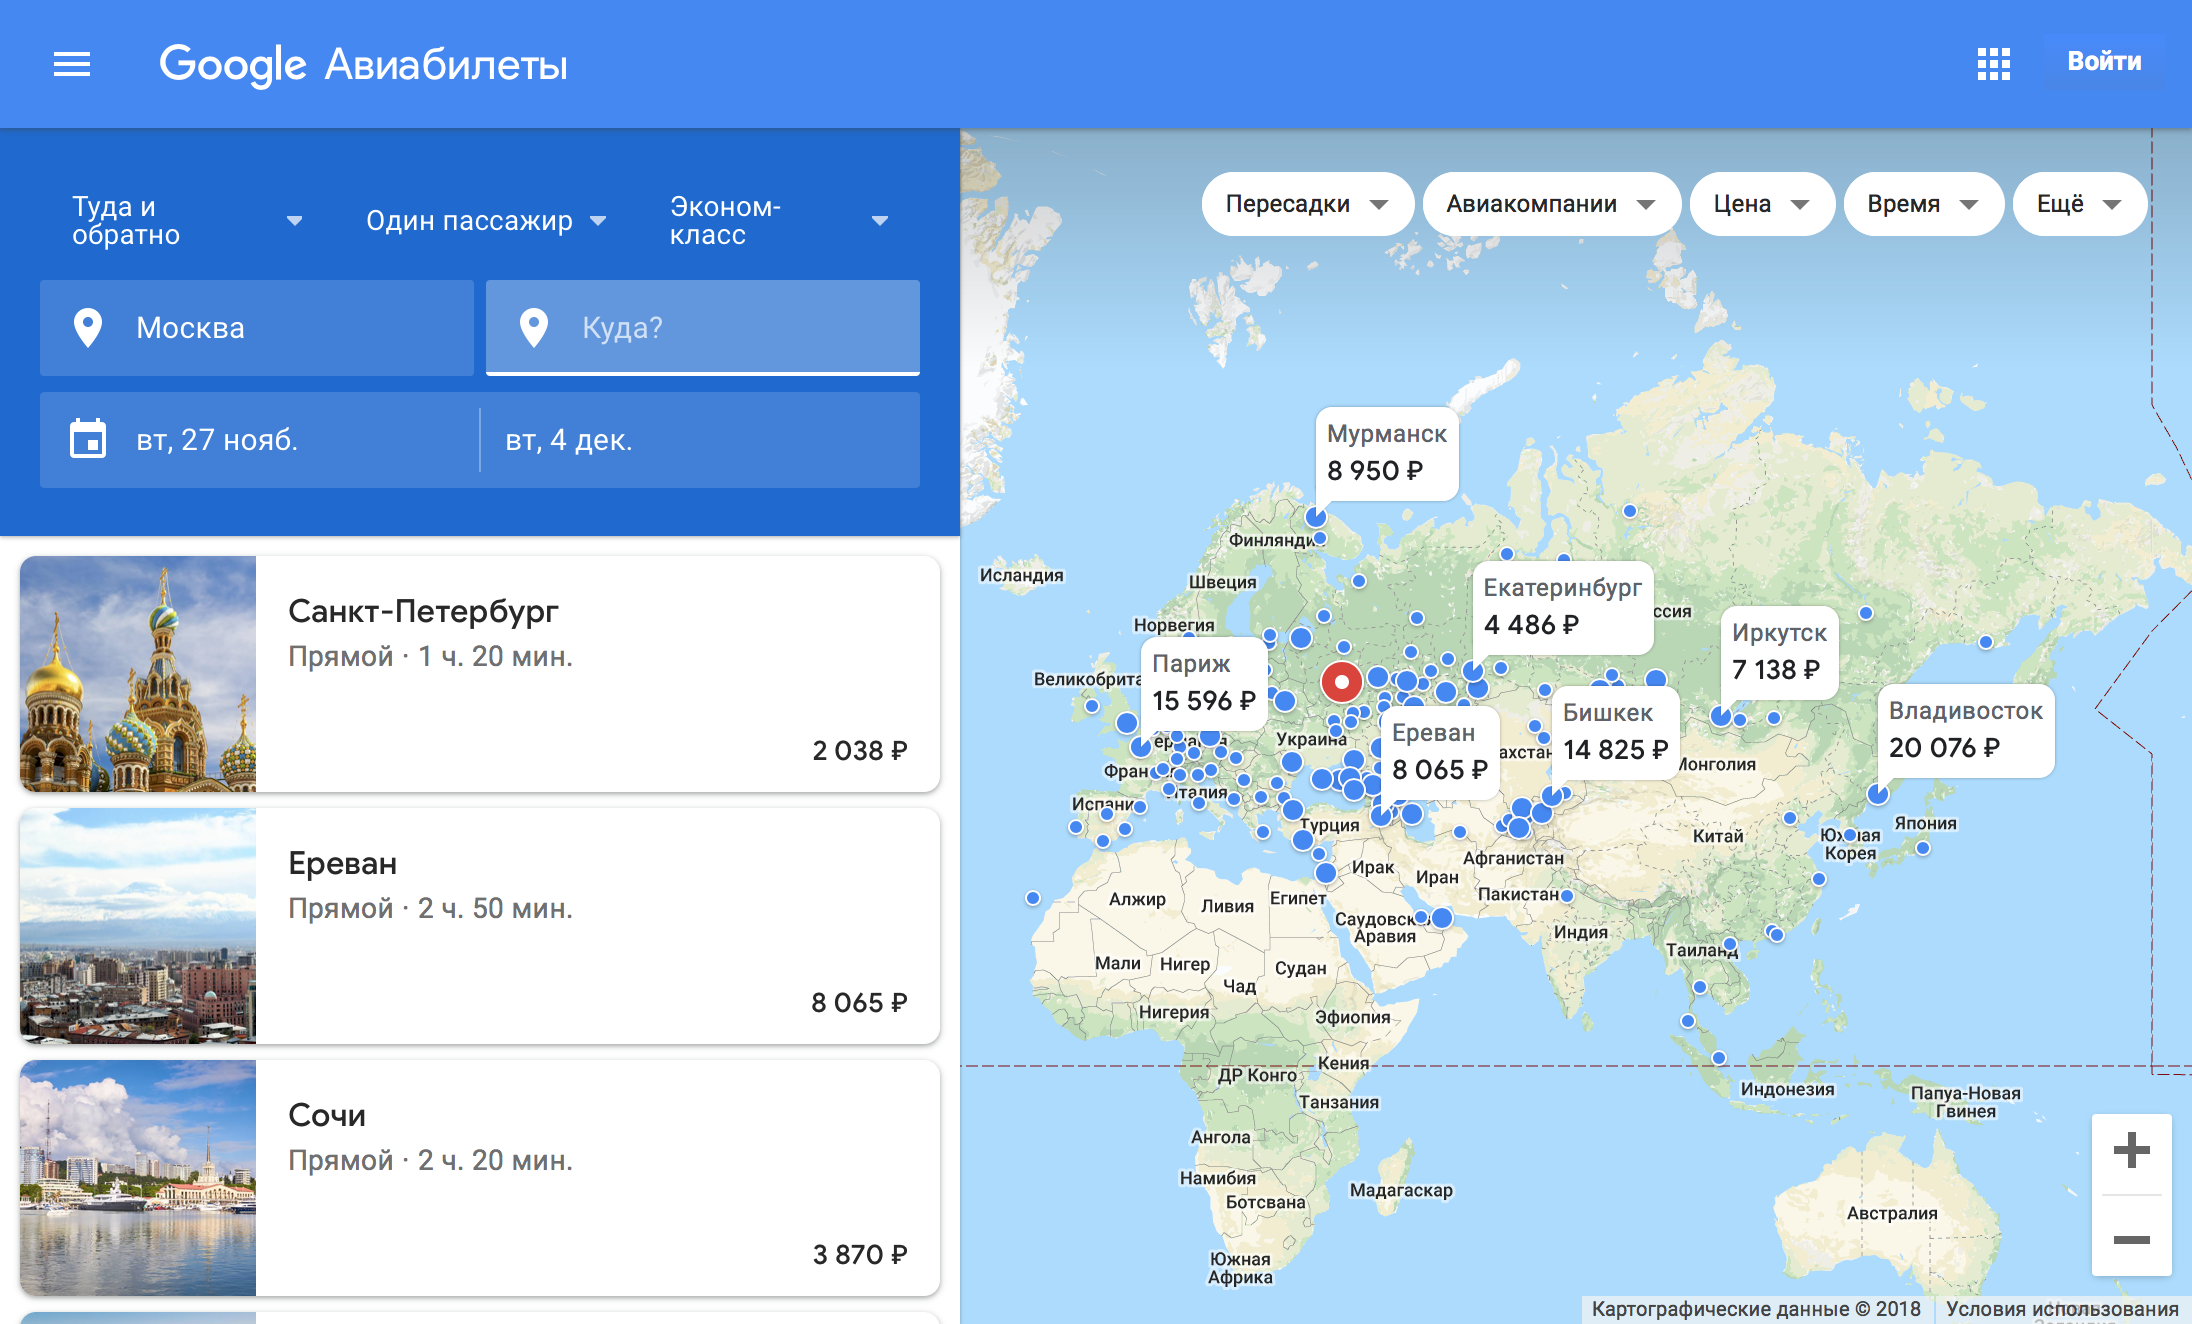Select the Санкт-Петербург destination card photo
The height and width of the screenshot is (1324, 2192).
click(138, 674)
